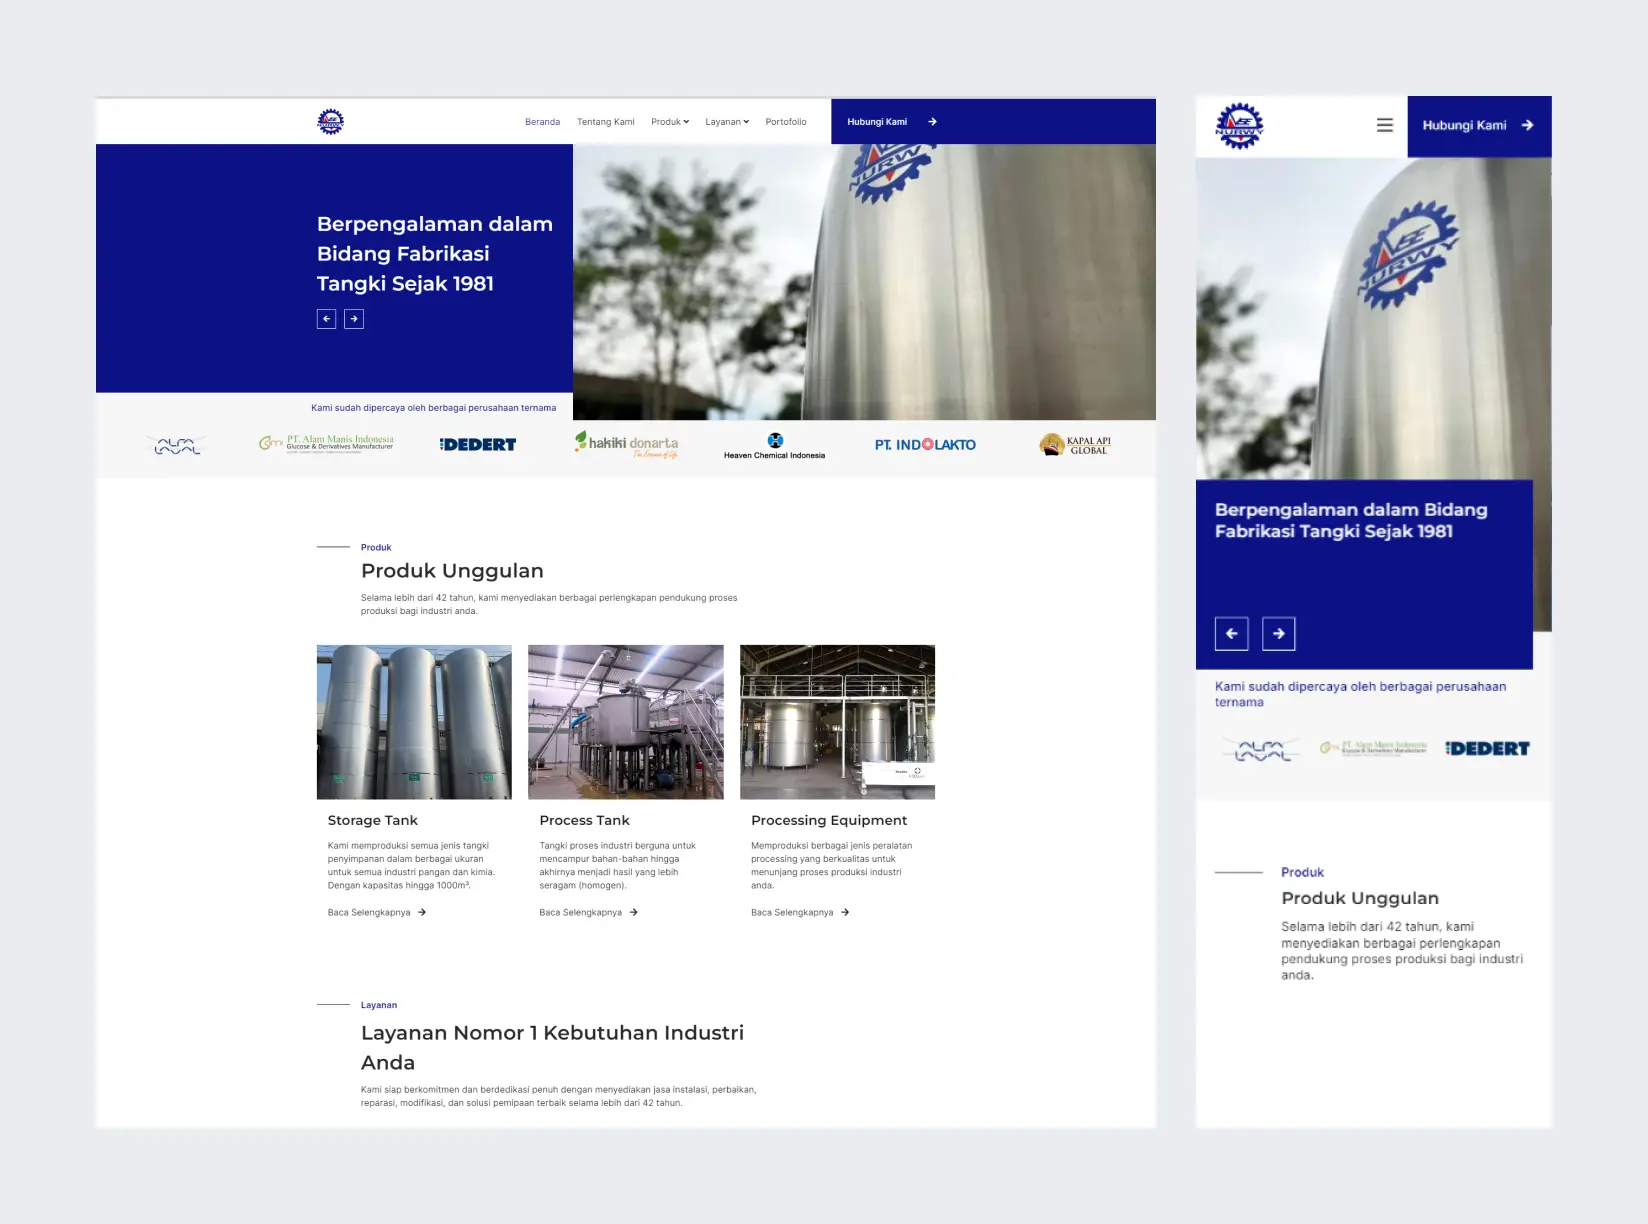This screenshot has height=1224, width=1648.
Task: Go to the previous slide in the mobile hero
Action: 1231,634
